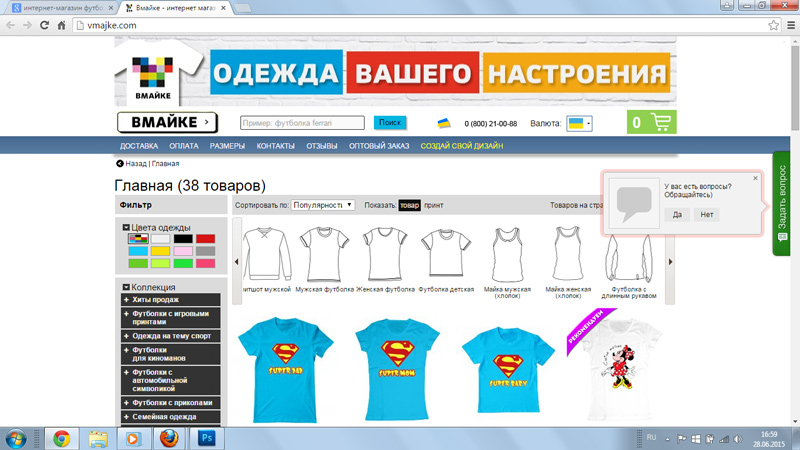
Task: Collapse the Цвета одежды filter section
Action: [x=126, y=228]
